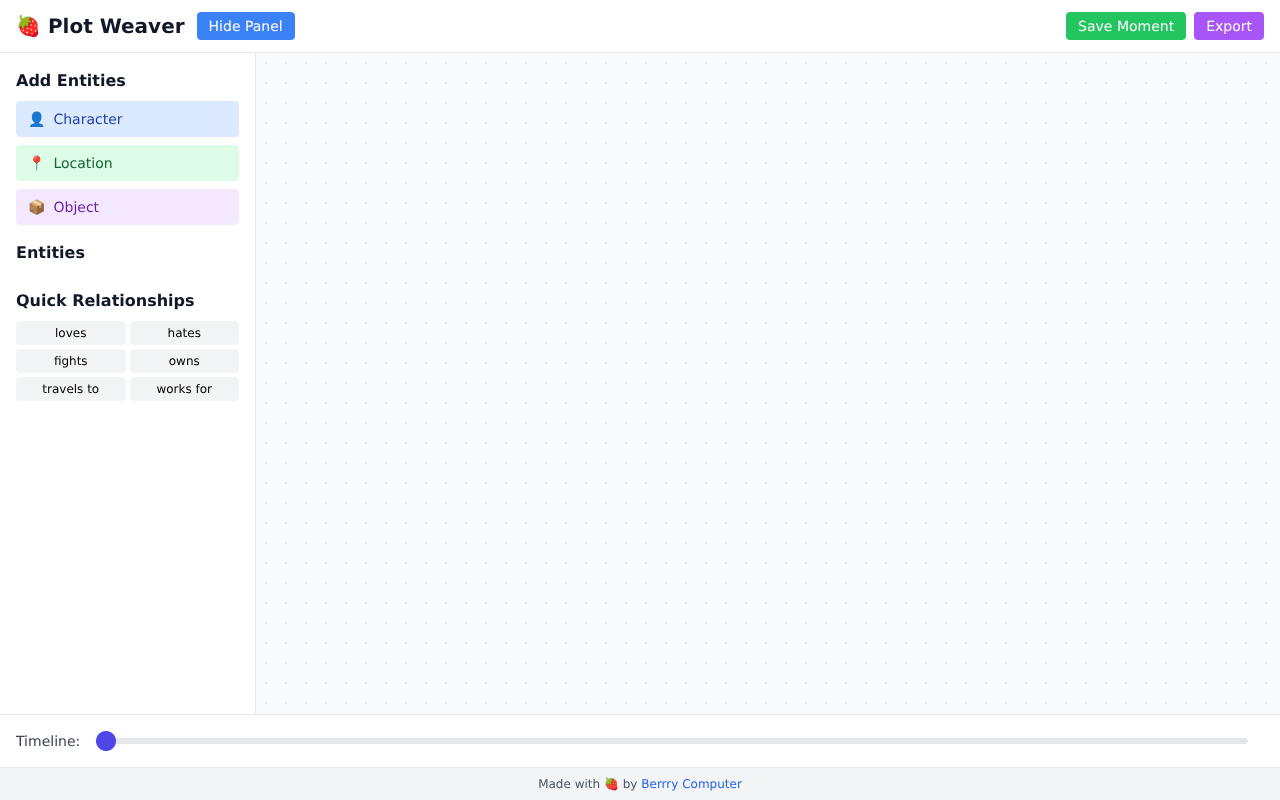This screenshot has width=1280, height=800.
Task: Click the box icon on Object
Action: pos(36,207)
